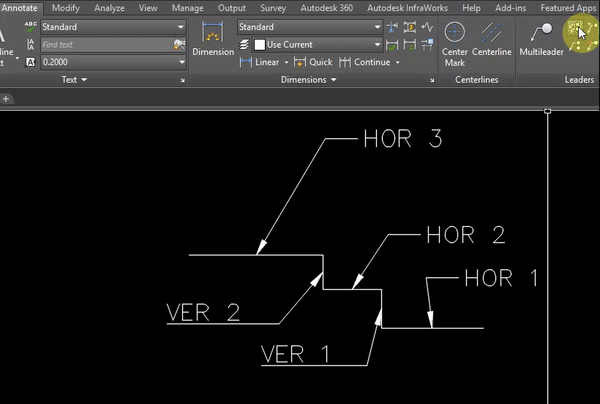
Task: Click into the Find text field
Action: 106,45
